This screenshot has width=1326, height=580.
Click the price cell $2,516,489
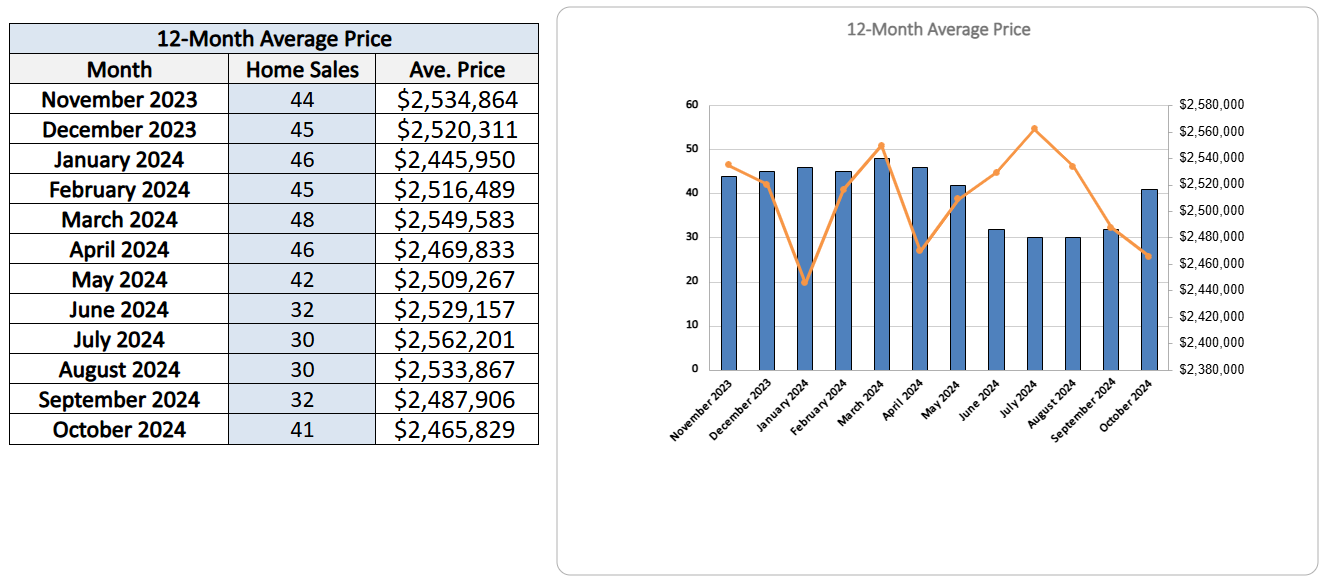457,189
